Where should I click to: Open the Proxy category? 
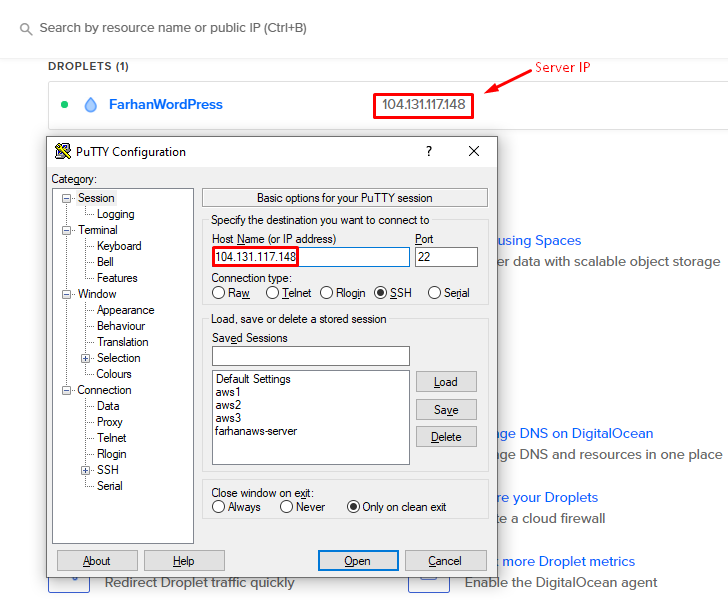tap(110, 422)
